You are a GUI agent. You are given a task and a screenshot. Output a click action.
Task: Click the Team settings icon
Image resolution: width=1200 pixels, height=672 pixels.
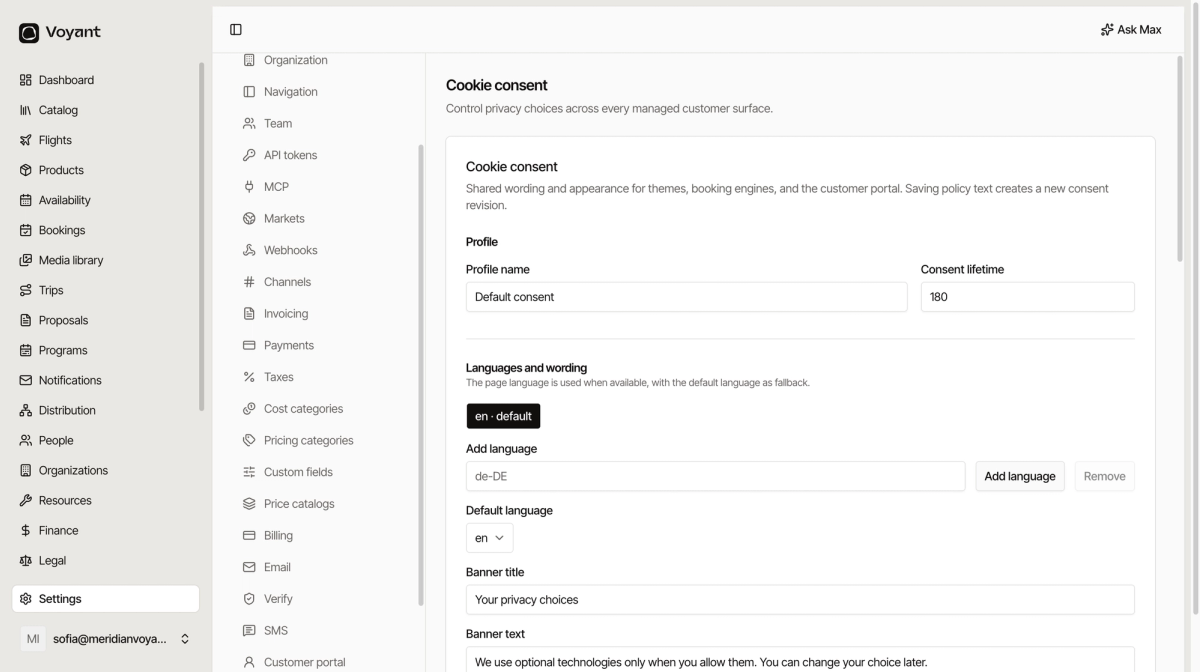(x=249, y=124)
